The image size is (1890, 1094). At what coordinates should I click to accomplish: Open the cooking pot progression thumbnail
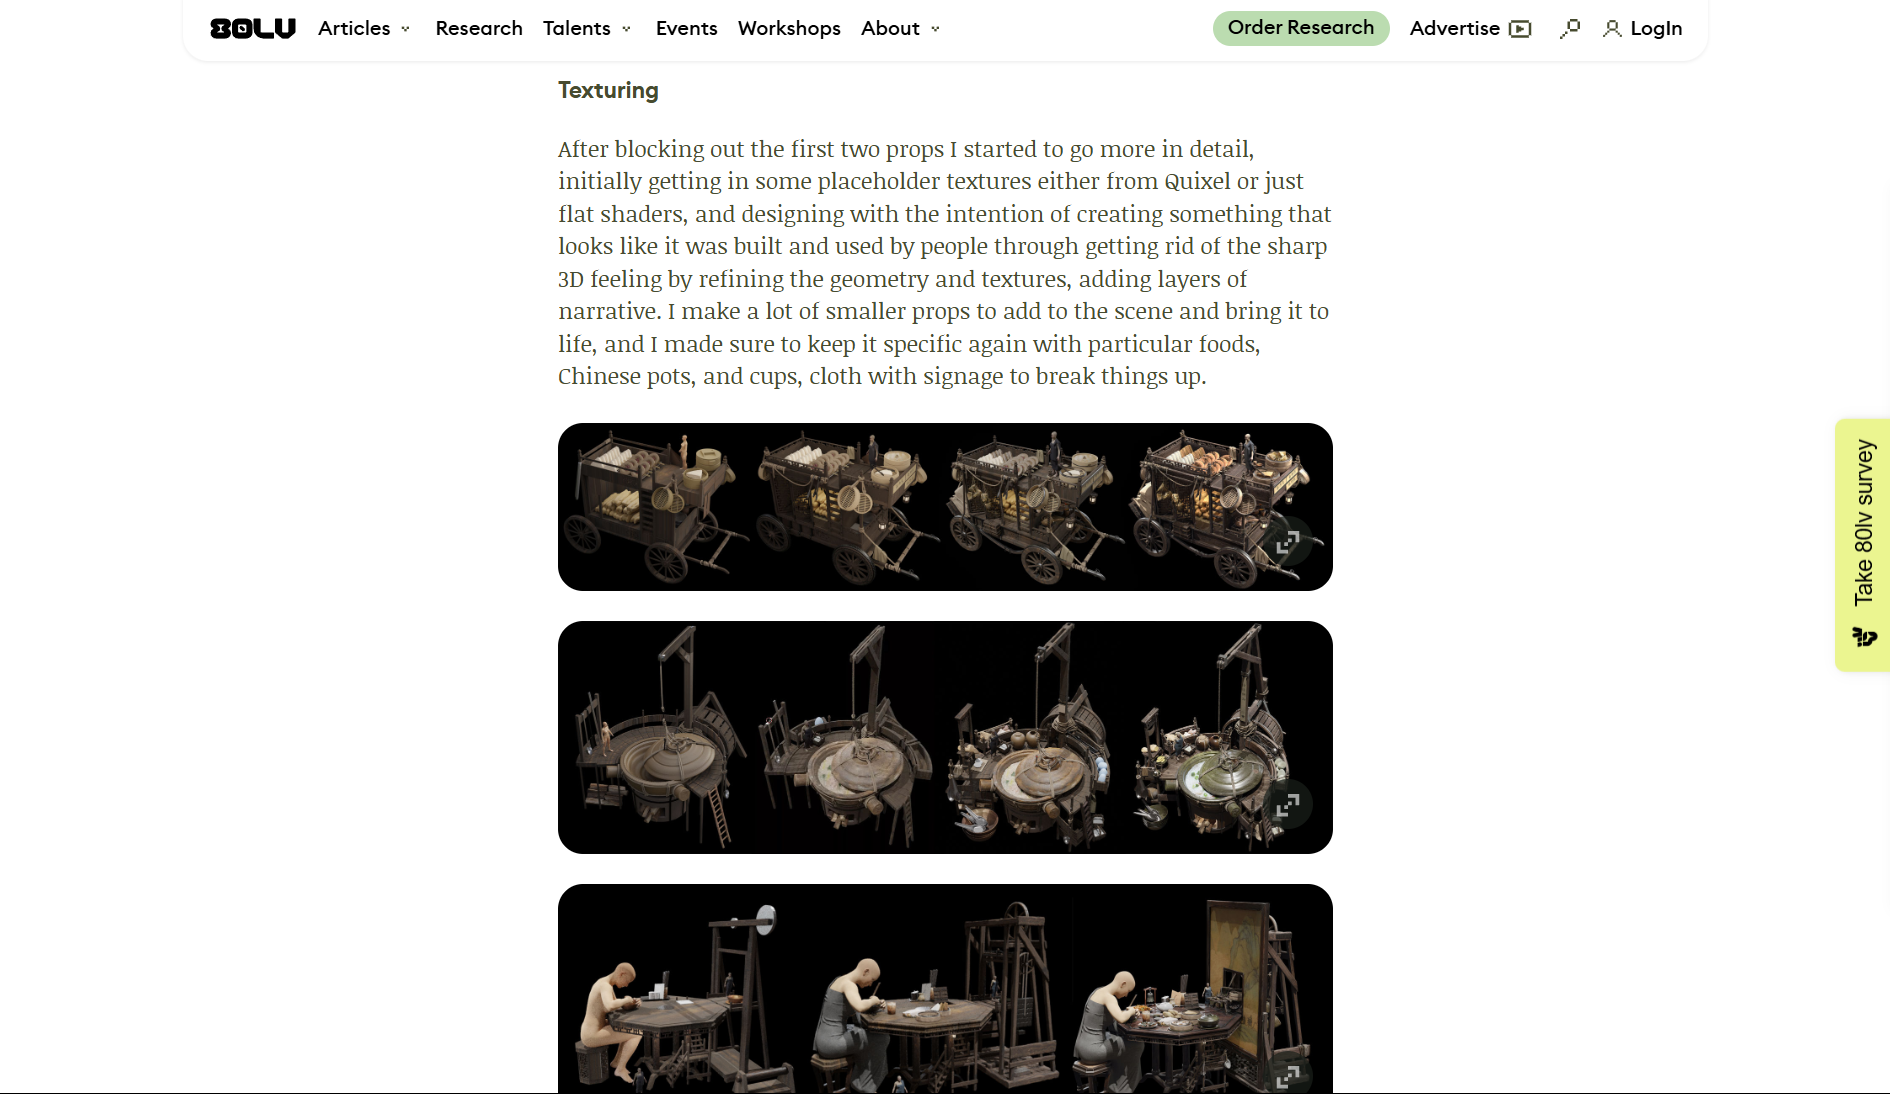[x=945, y=737]
